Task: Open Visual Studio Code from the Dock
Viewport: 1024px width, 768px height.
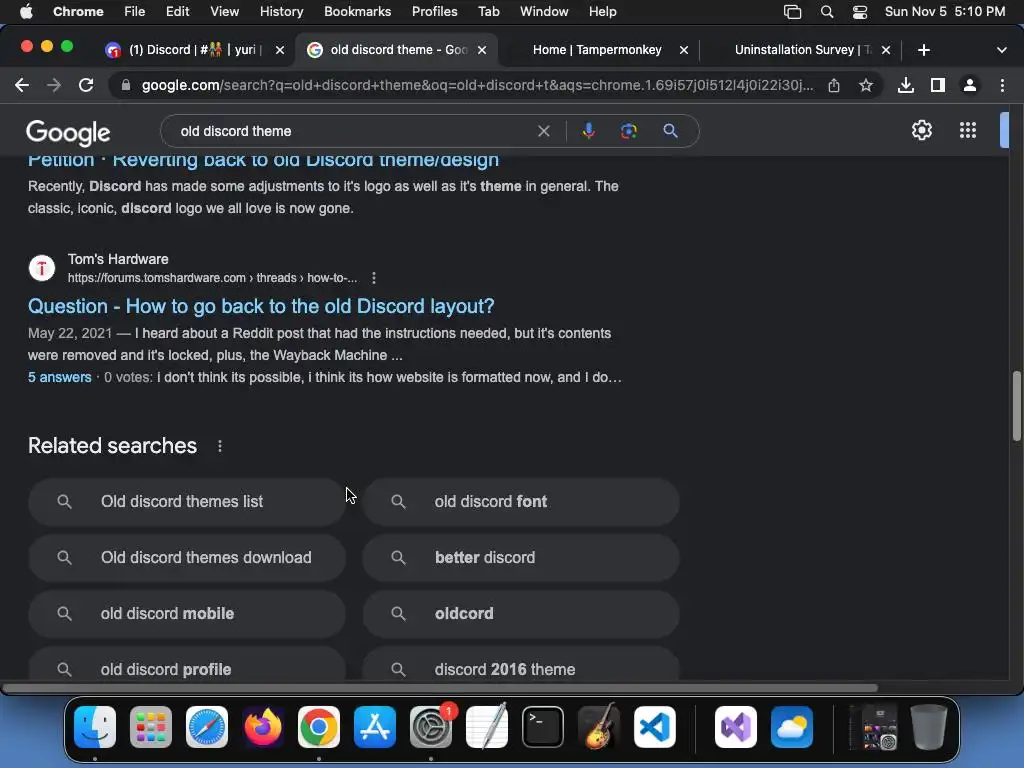Action: [655, 727]
